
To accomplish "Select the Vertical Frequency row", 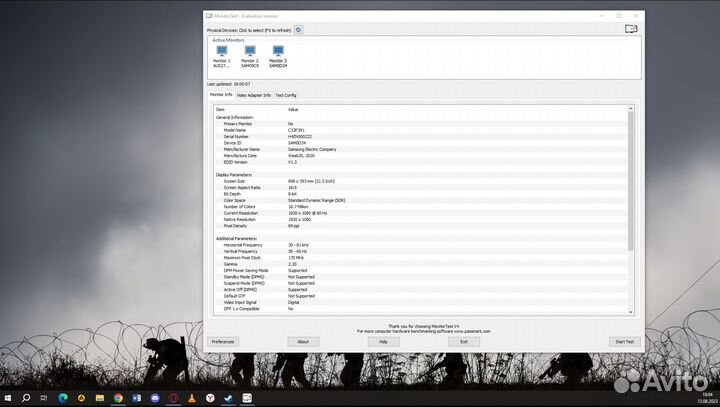I will 421,252.
